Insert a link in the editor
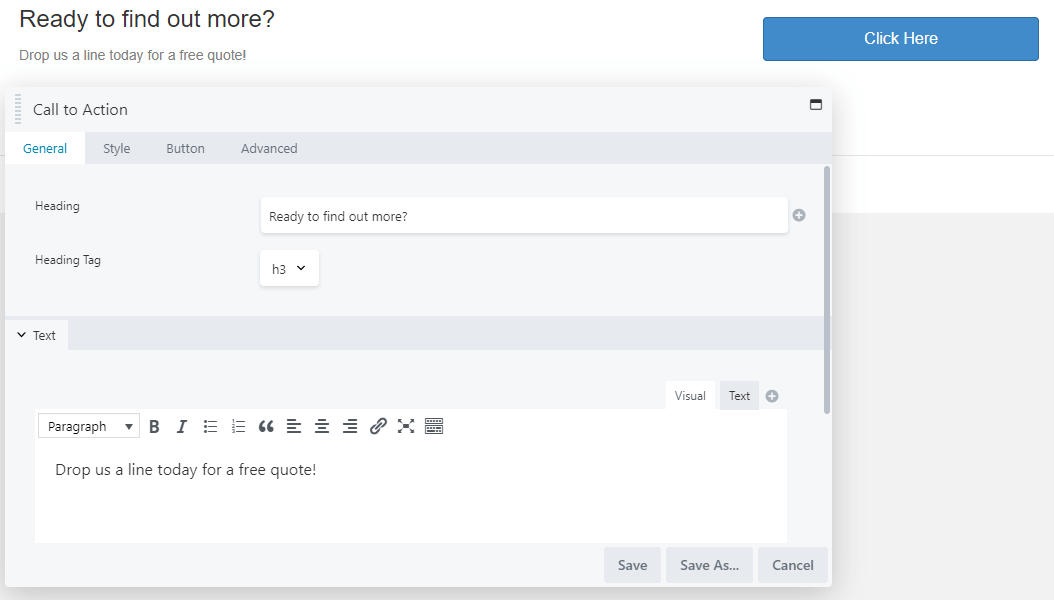The width and height of the screenshot is (1054, 600). 378,426
